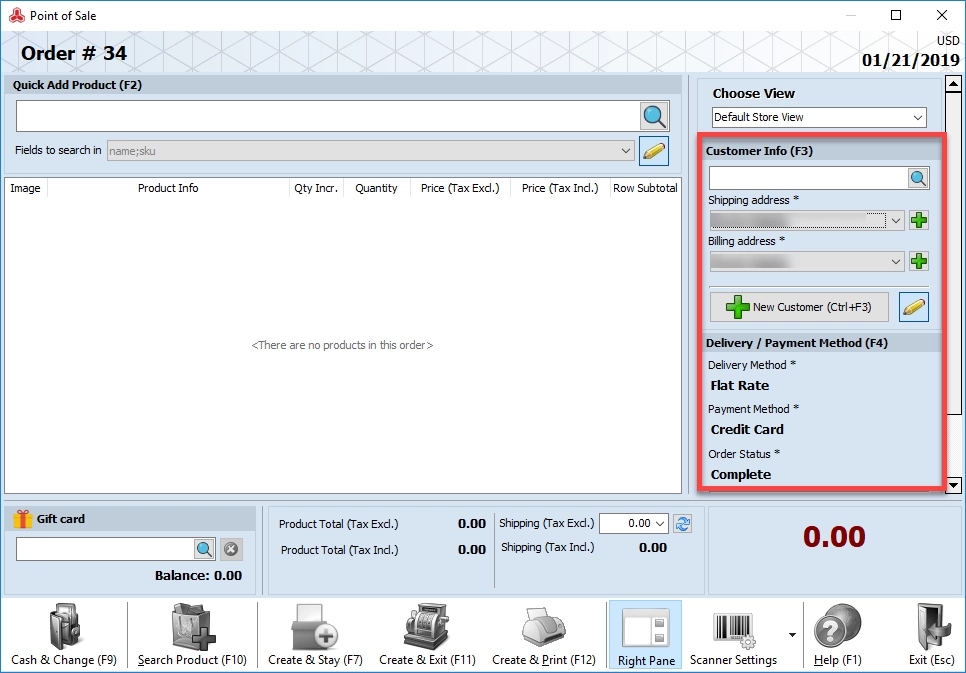Click right pane scrollbar up arrow
This screenshot has width=966, height=673.
tap(953, 84)
